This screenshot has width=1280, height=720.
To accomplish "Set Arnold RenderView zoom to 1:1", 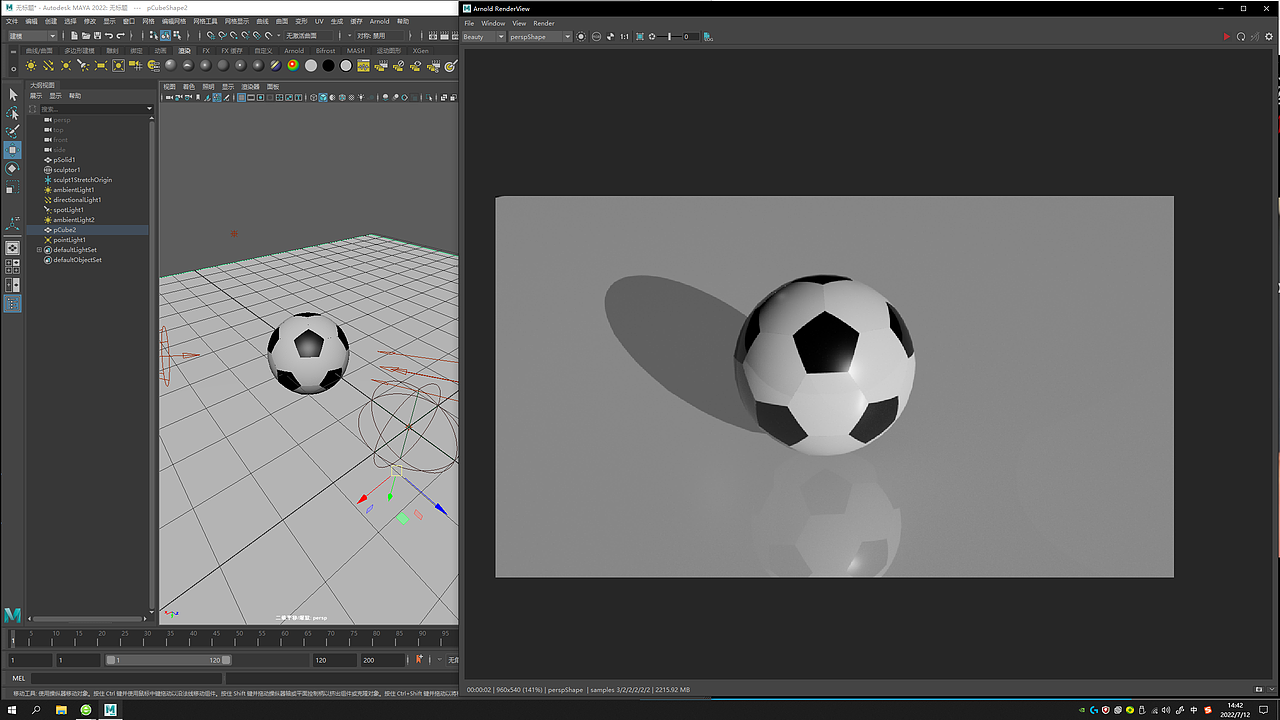I will 625,37.
